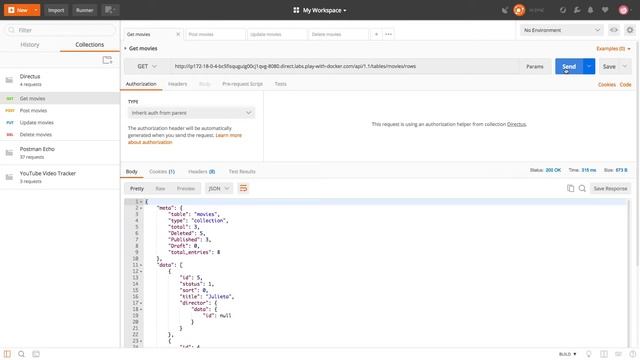Click the Filter search field in sidebar
The width and height of the screenshot is (640, 360).
tap(60, 30)
